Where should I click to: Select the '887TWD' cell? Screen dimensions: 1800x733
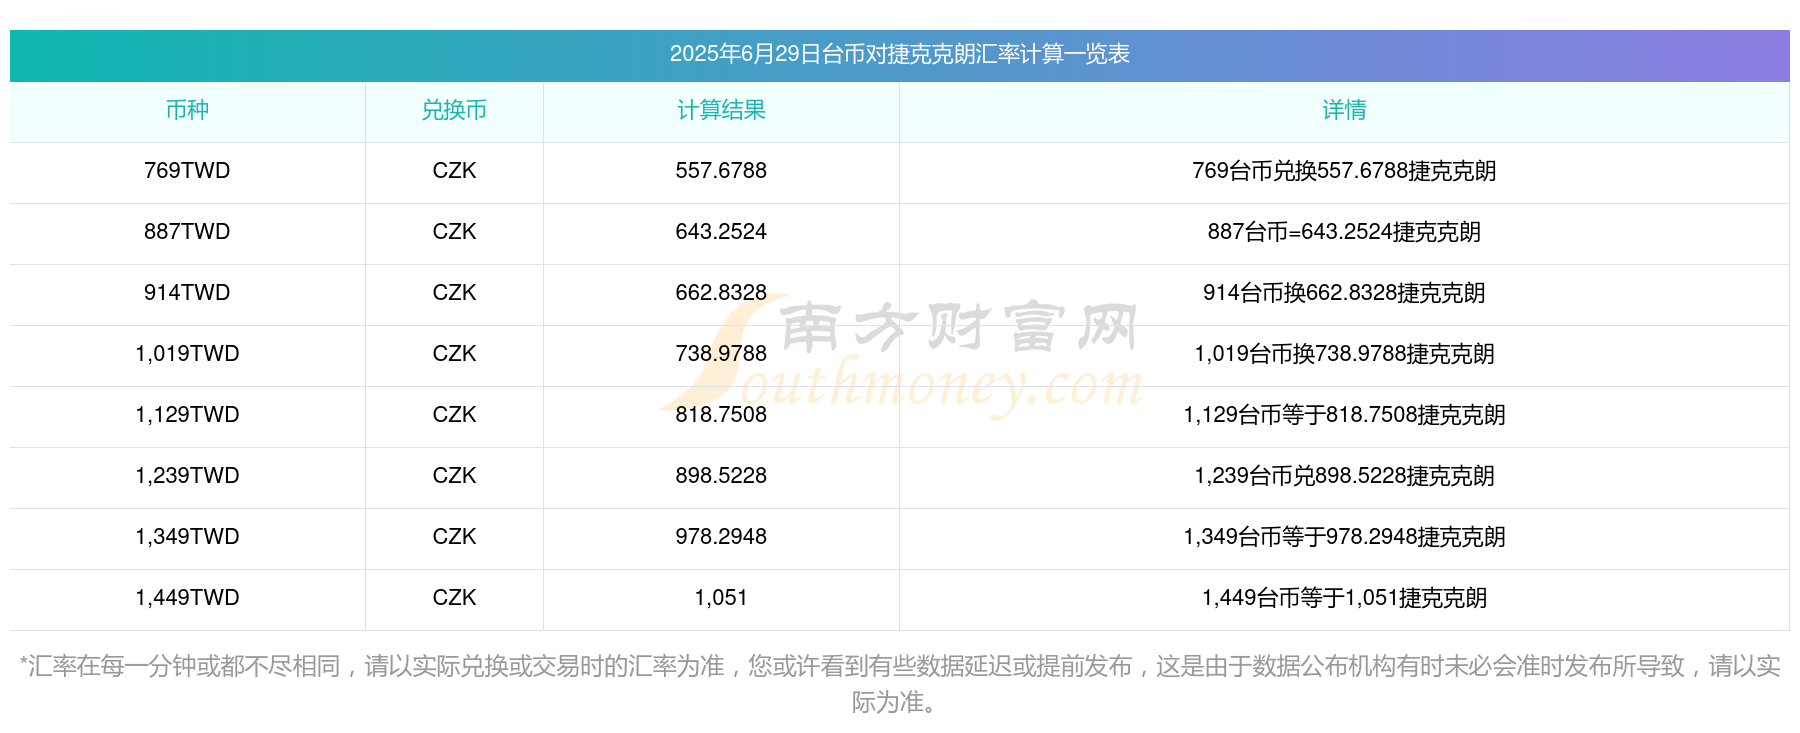(187, 232)
